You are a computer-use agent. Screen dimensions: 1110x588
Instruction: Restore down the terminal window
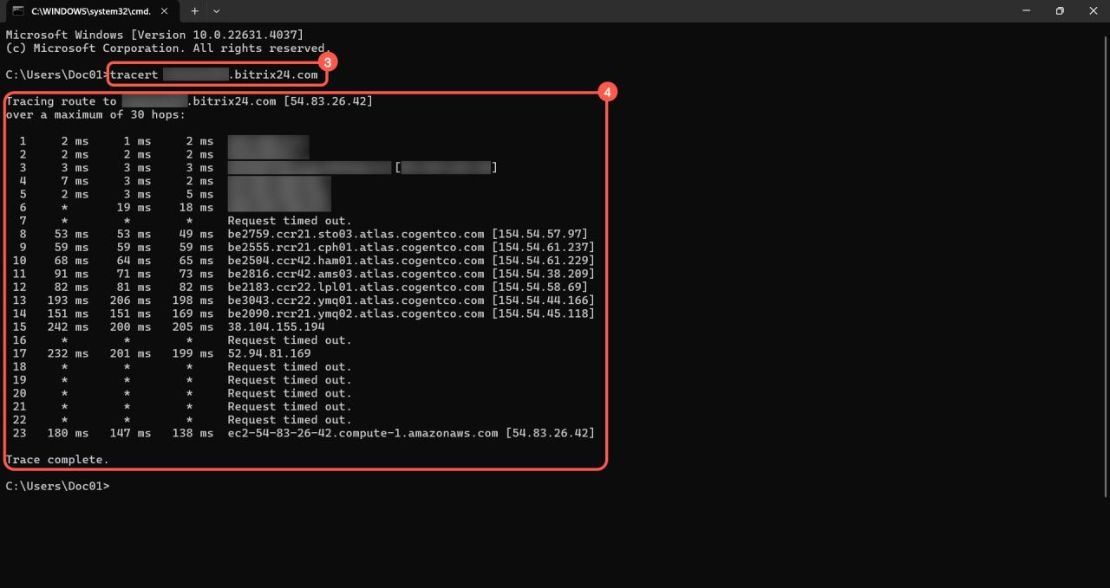[x=1060, y=11]
